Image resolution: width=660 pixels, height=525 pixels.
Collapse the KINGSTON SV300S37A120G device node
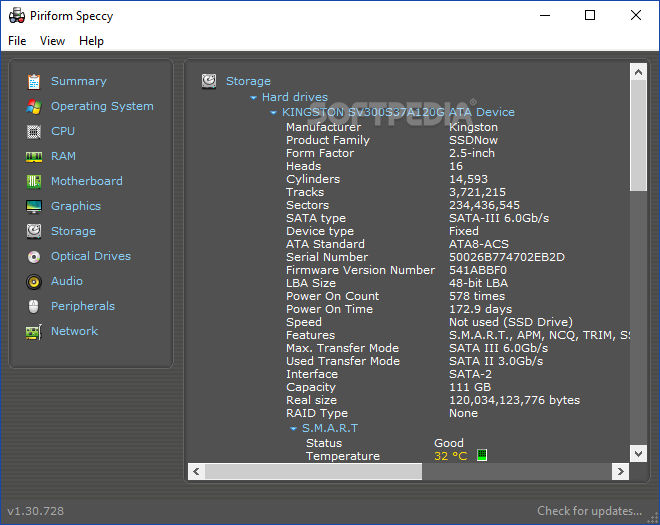274,113
